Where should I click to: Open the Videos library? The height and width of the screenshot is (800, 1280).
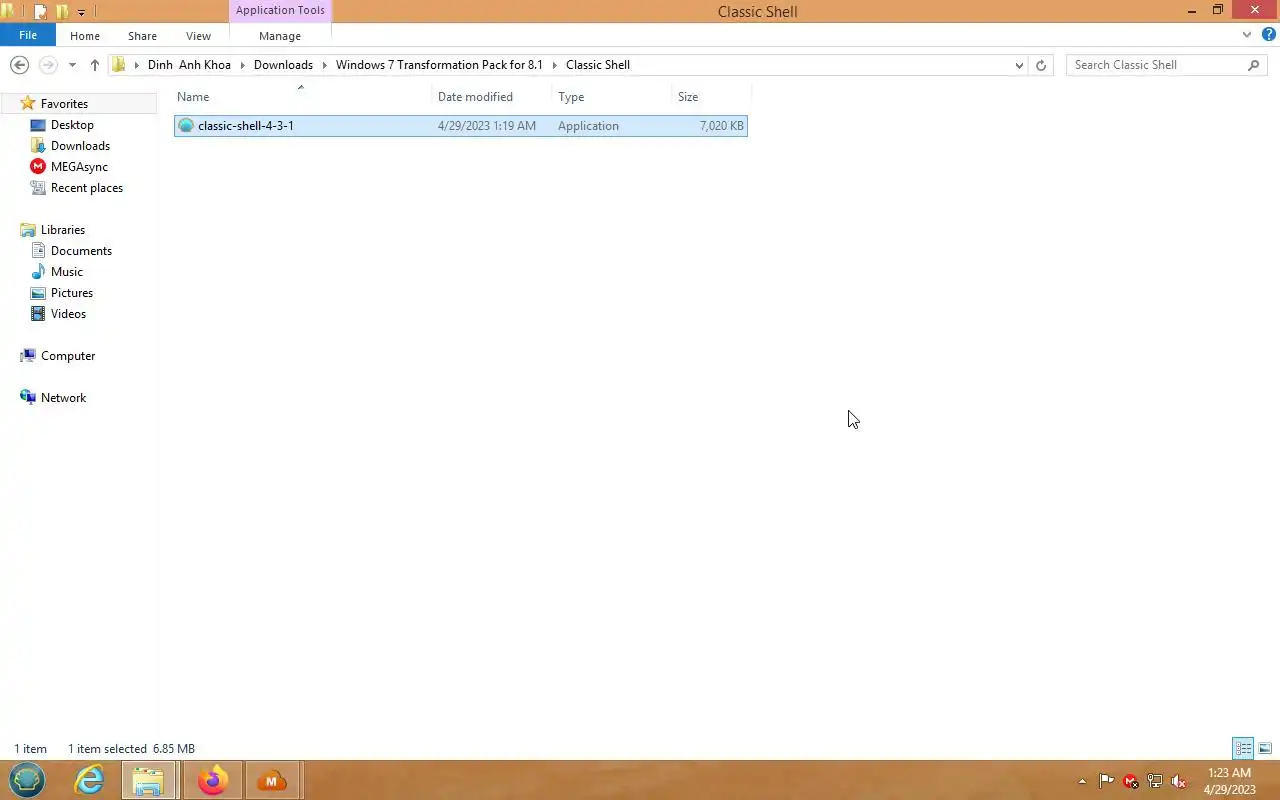coord(68,314)
